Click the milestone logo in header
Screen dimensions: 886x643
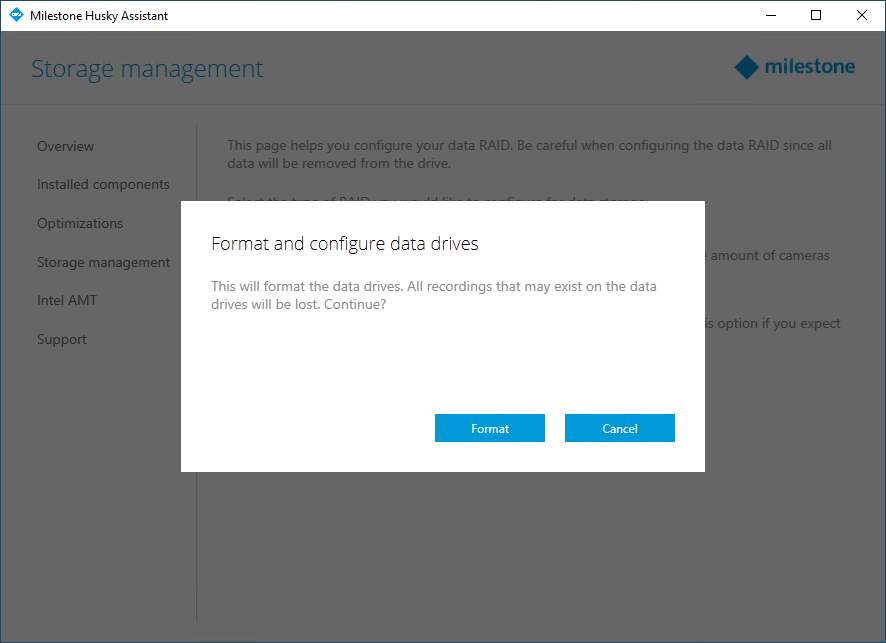tap(794, 67)
